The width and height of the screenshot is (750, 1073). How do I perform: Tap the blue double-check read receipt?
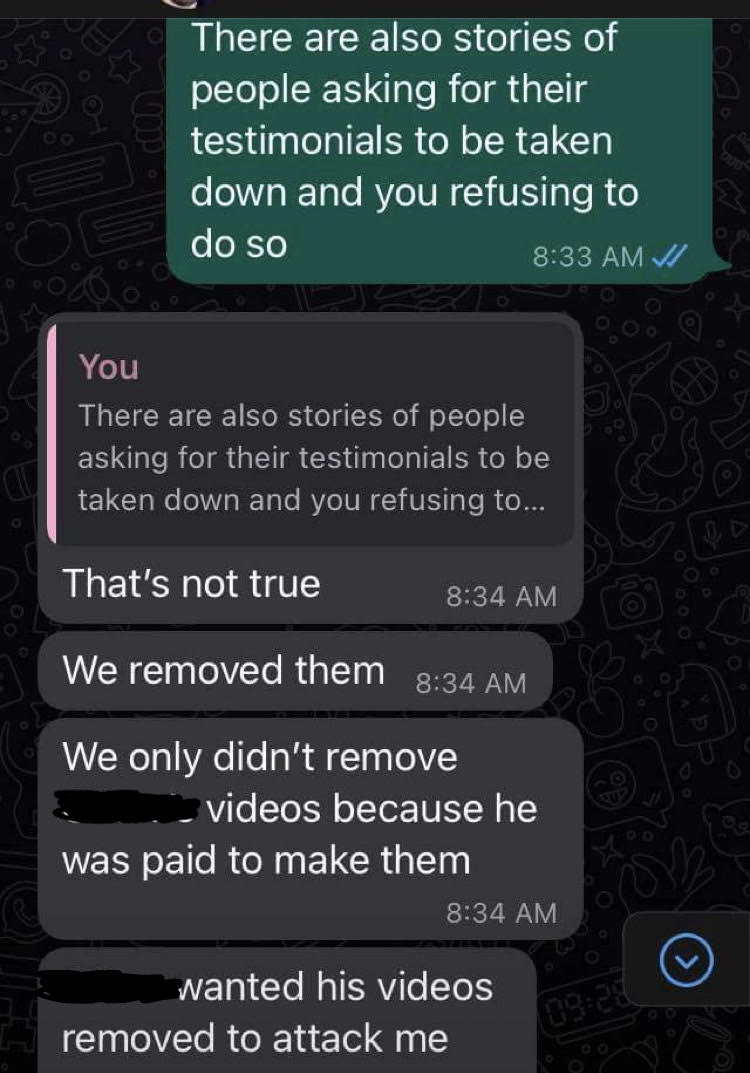[669, 256]
